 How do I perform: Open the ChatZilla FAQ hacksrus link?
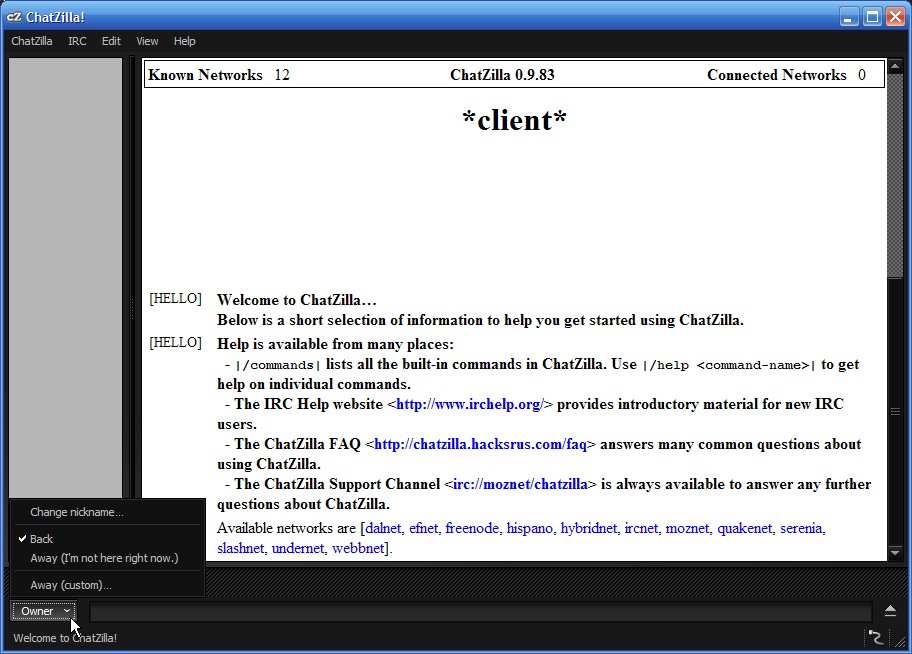[480, 445]
